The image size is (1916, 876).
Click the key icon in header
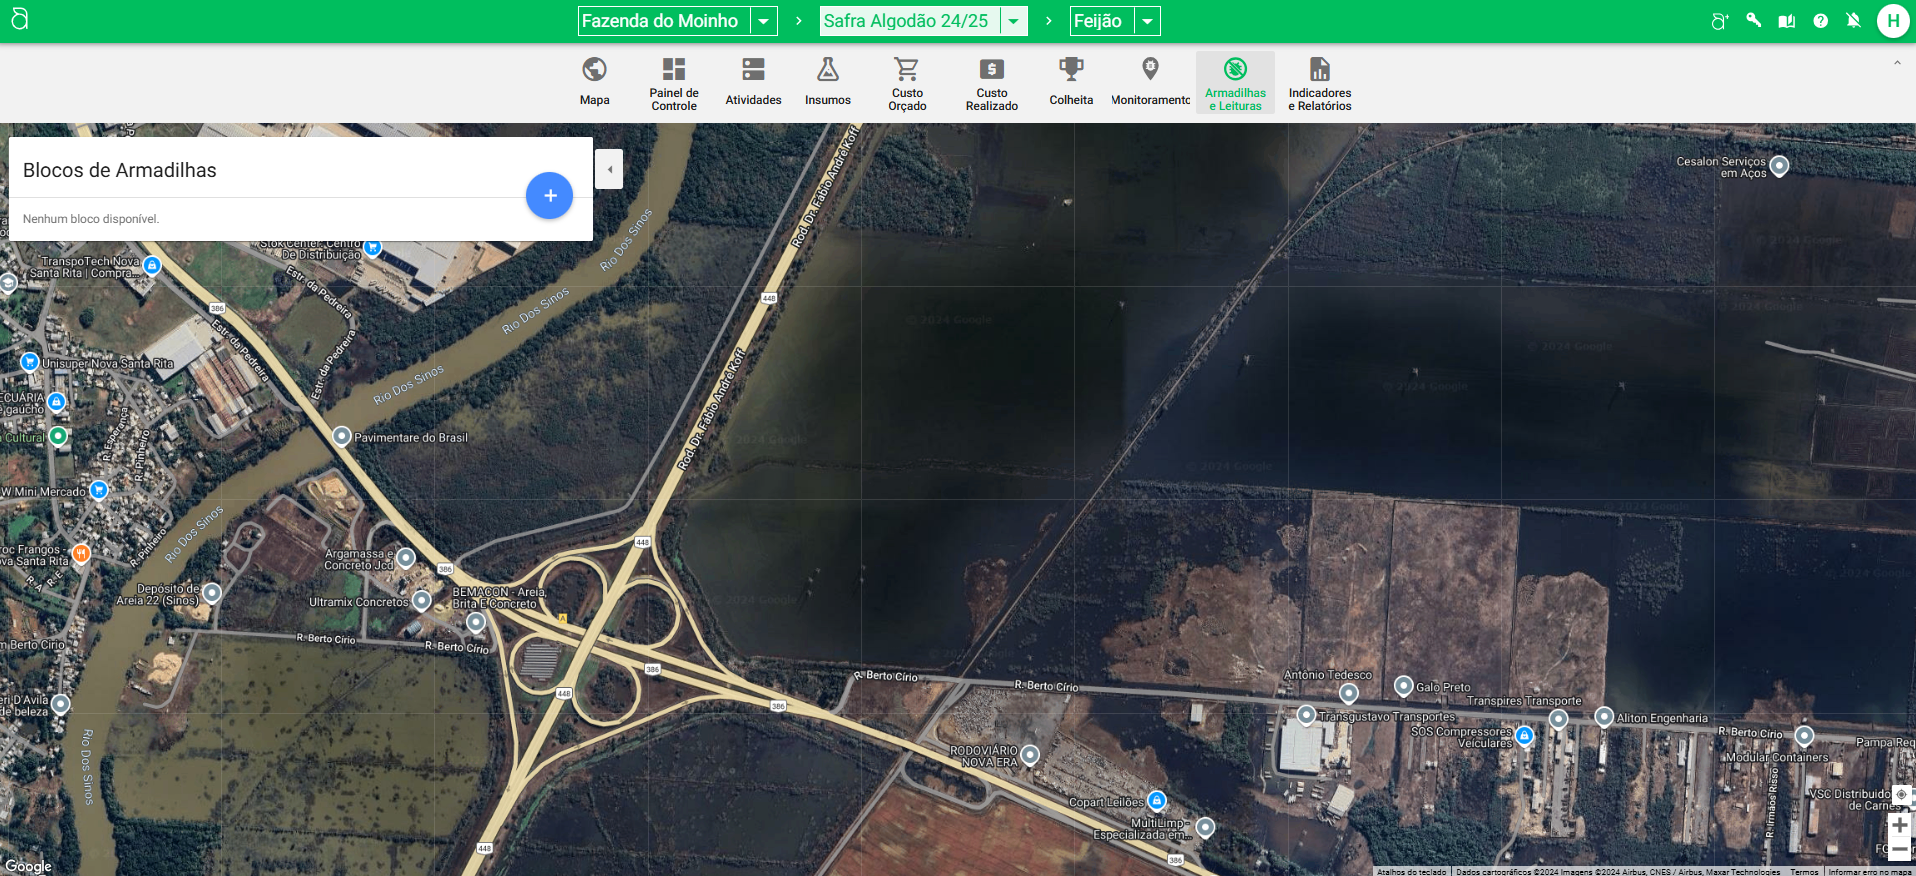click(1753, 21)
